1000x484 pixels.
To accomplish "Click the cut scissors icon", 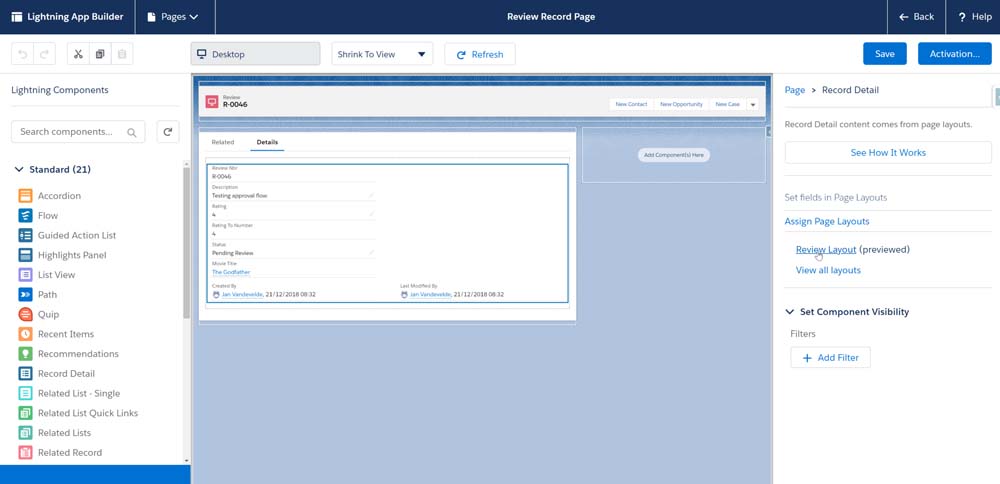I will [78, 54].
